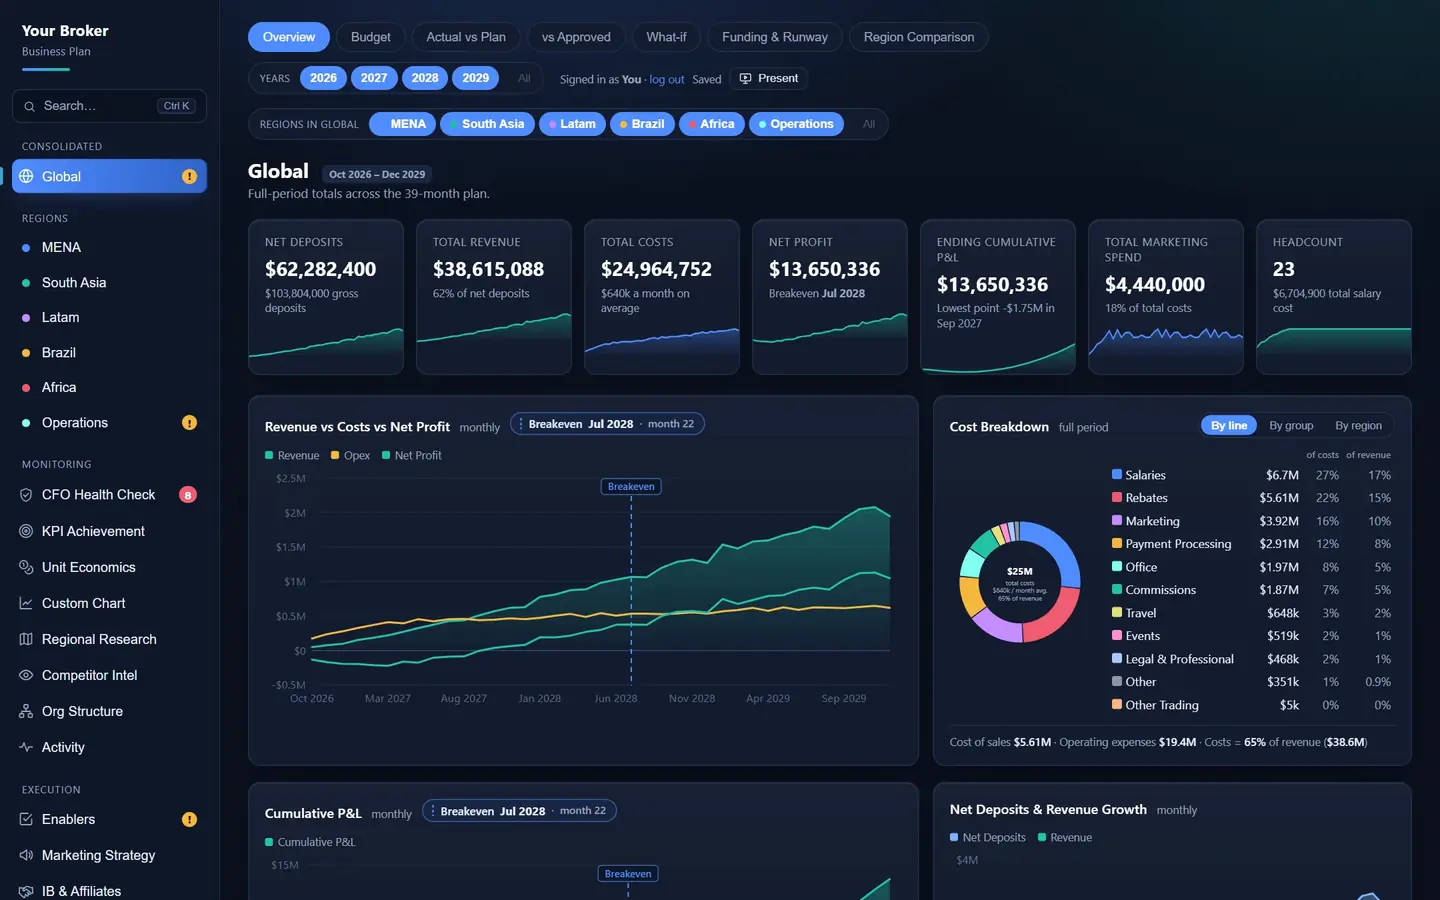Click the red alert badge on CFO Health Check
The width and height of the screenshot is (1440, 900).
tap(187, 495)
